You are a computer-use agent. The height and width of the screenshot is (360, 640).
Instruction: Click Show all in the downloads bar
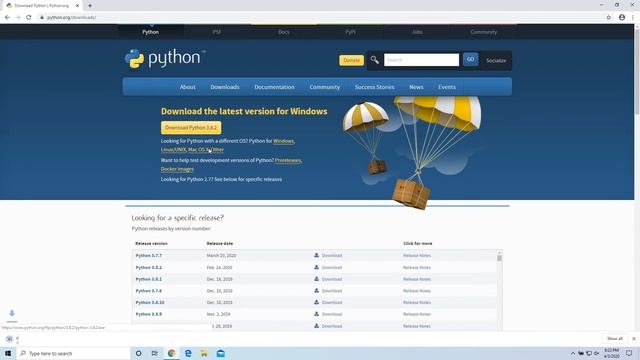pos(615,339)
